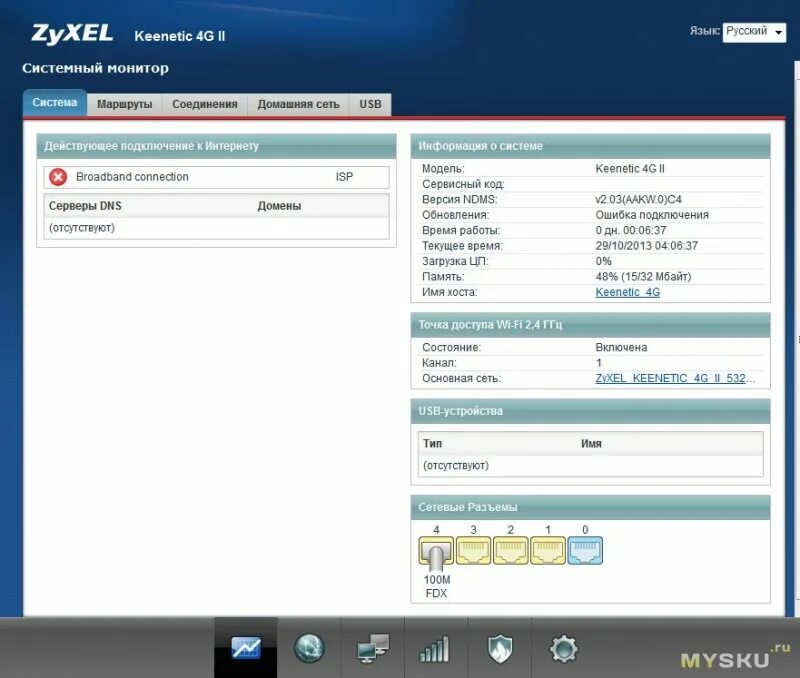
Task: Click uptime value 0 дн. 00:06:37
Action: 631,231
